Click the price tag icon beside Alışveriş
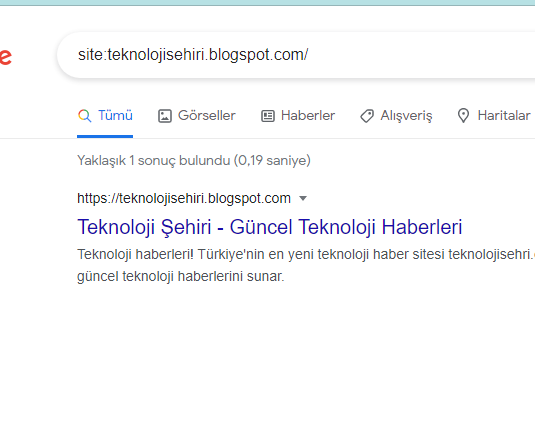The width and height of the screenshot is (535, 442). click(367, 116)
